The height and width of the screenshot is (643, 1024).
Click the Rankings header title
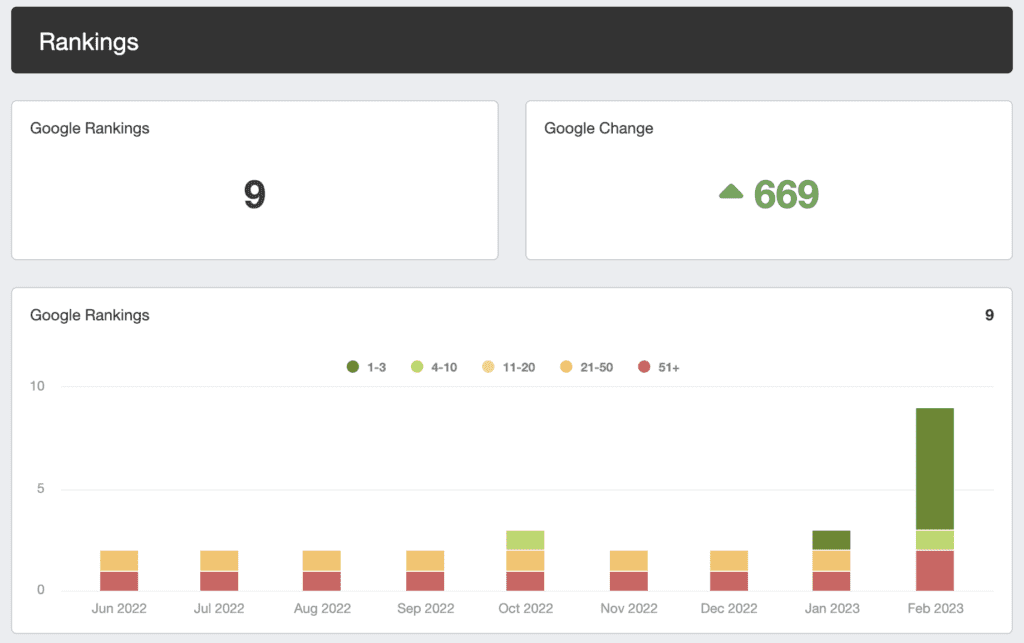pos(89,42)
